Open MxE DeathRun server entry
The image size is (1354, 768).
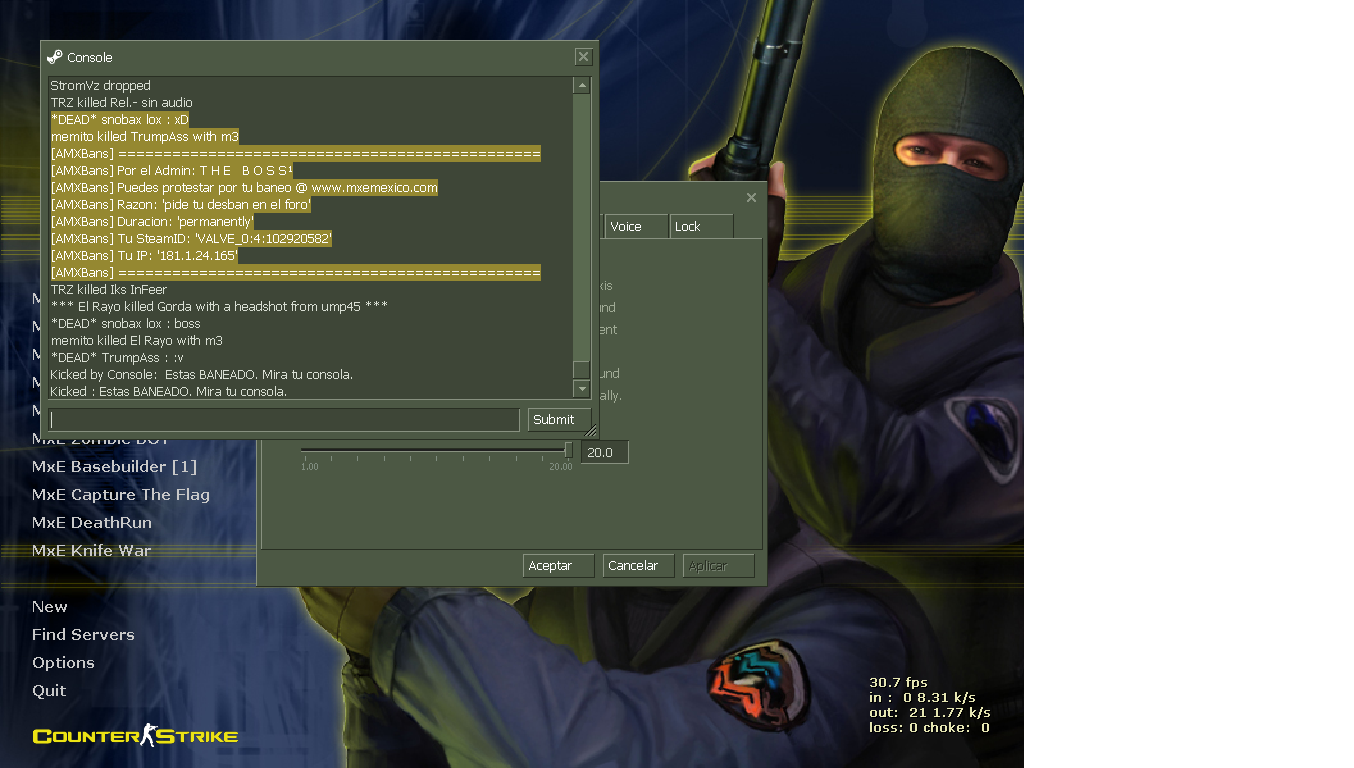pos(92,522)
